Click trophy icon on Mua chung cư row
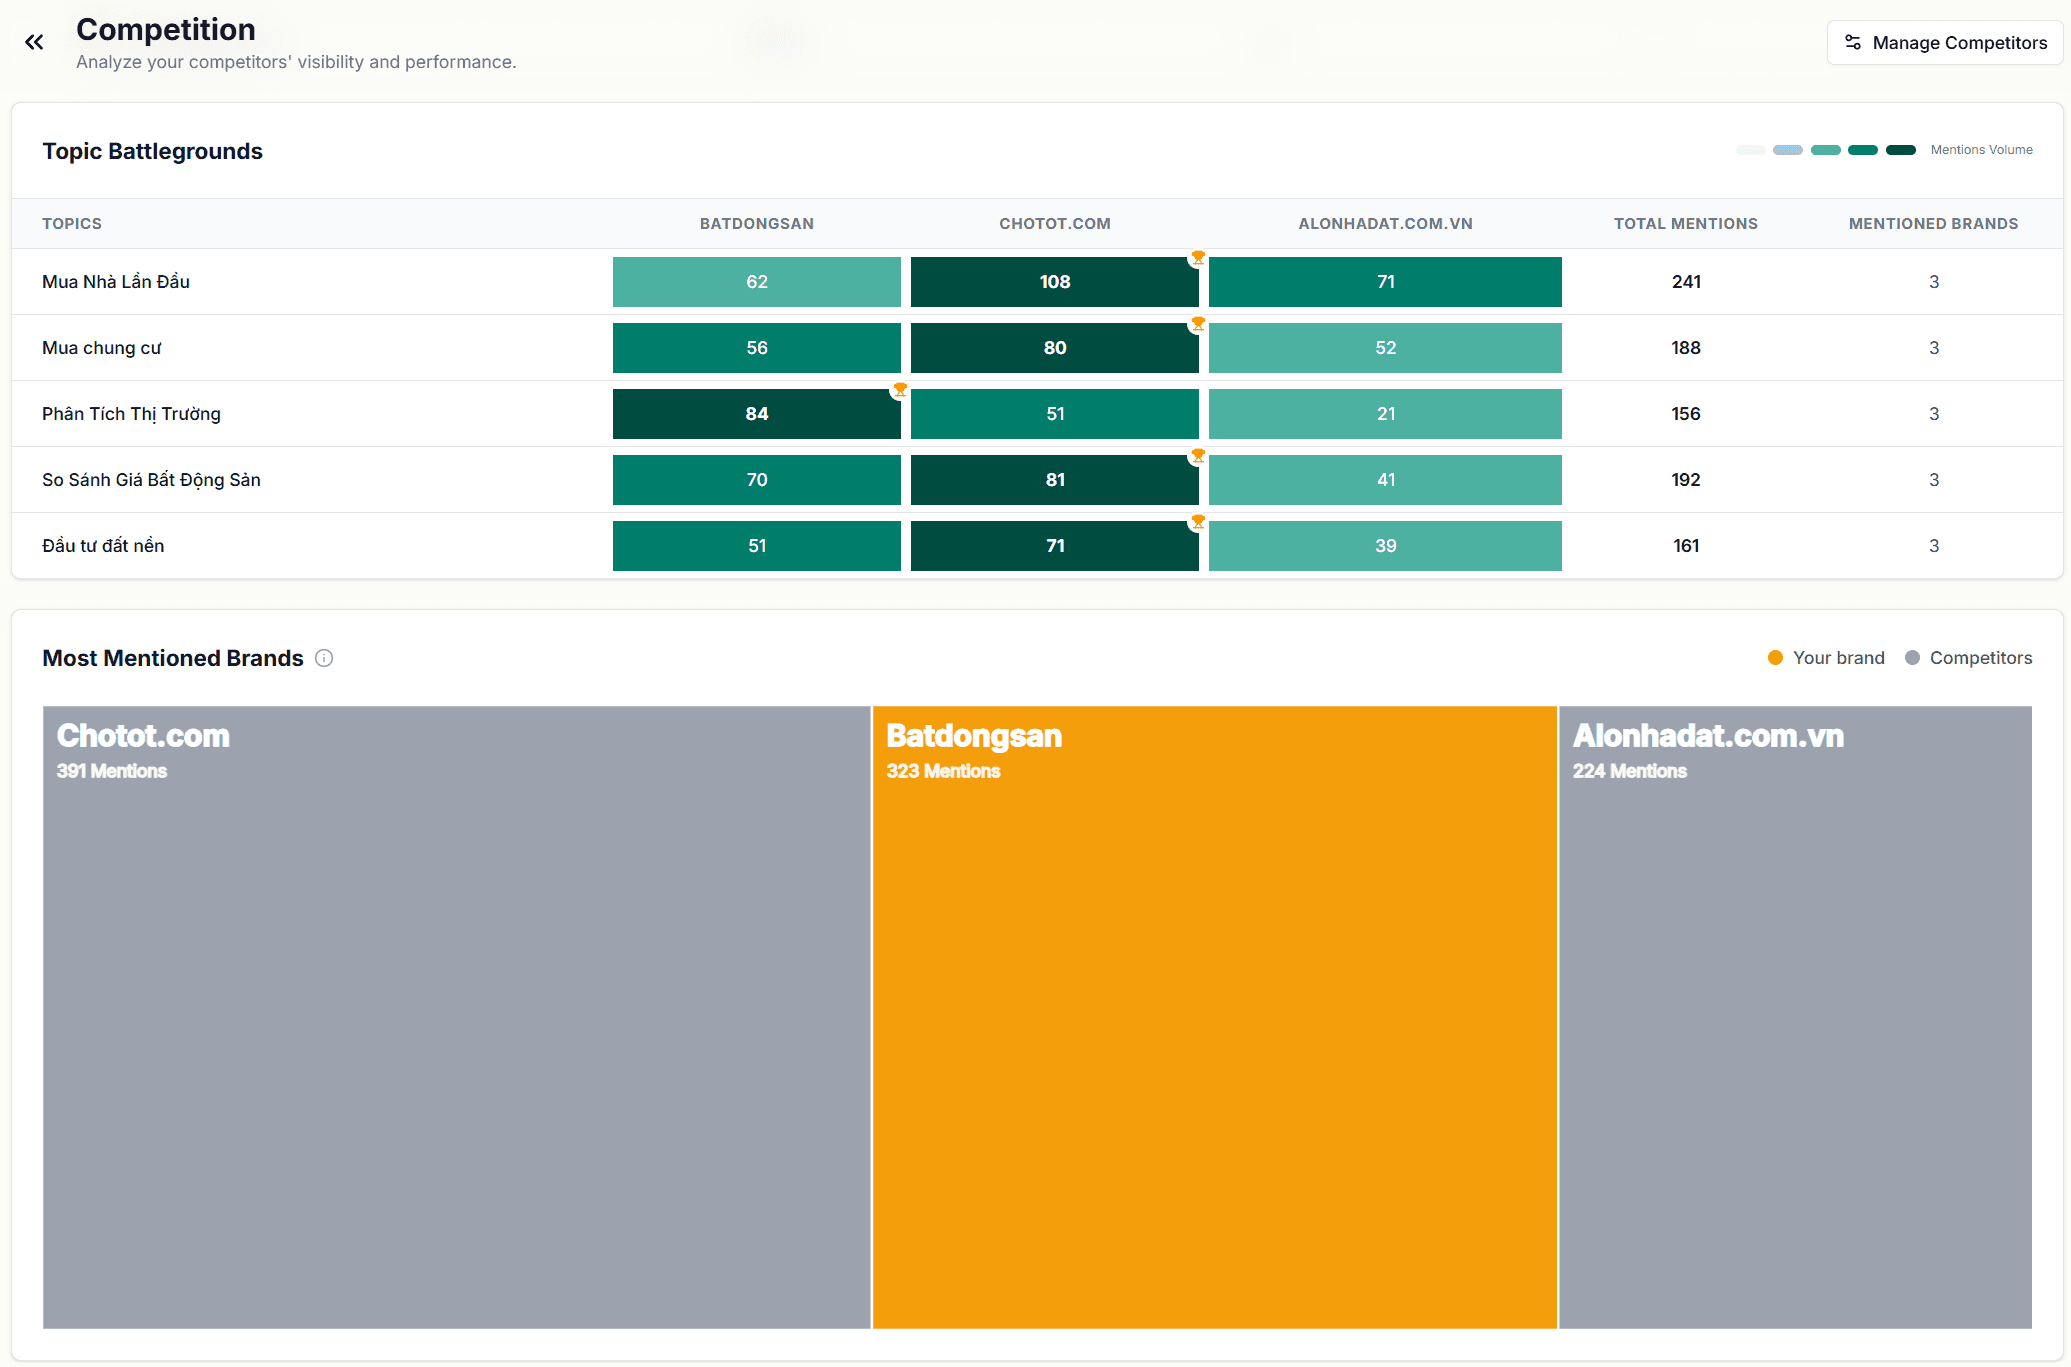Image resolution: width=2071 pixels, height=1367 pixels. (x=1197, y=324)
